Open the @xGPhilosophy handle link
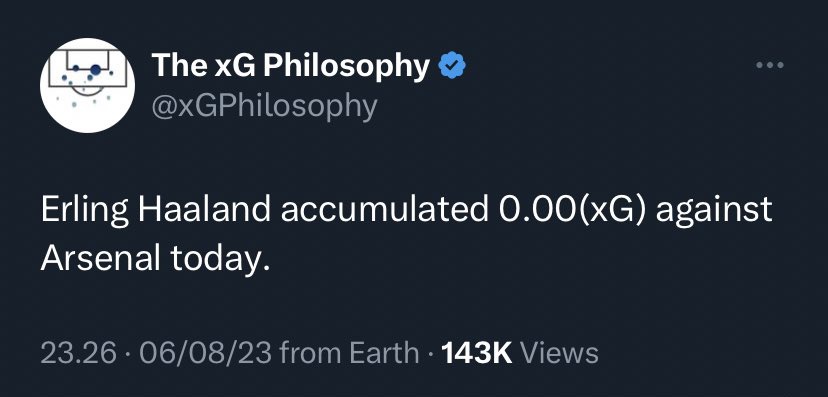Image resolution: width=828 pixels, height=397 pixels. 264,106
